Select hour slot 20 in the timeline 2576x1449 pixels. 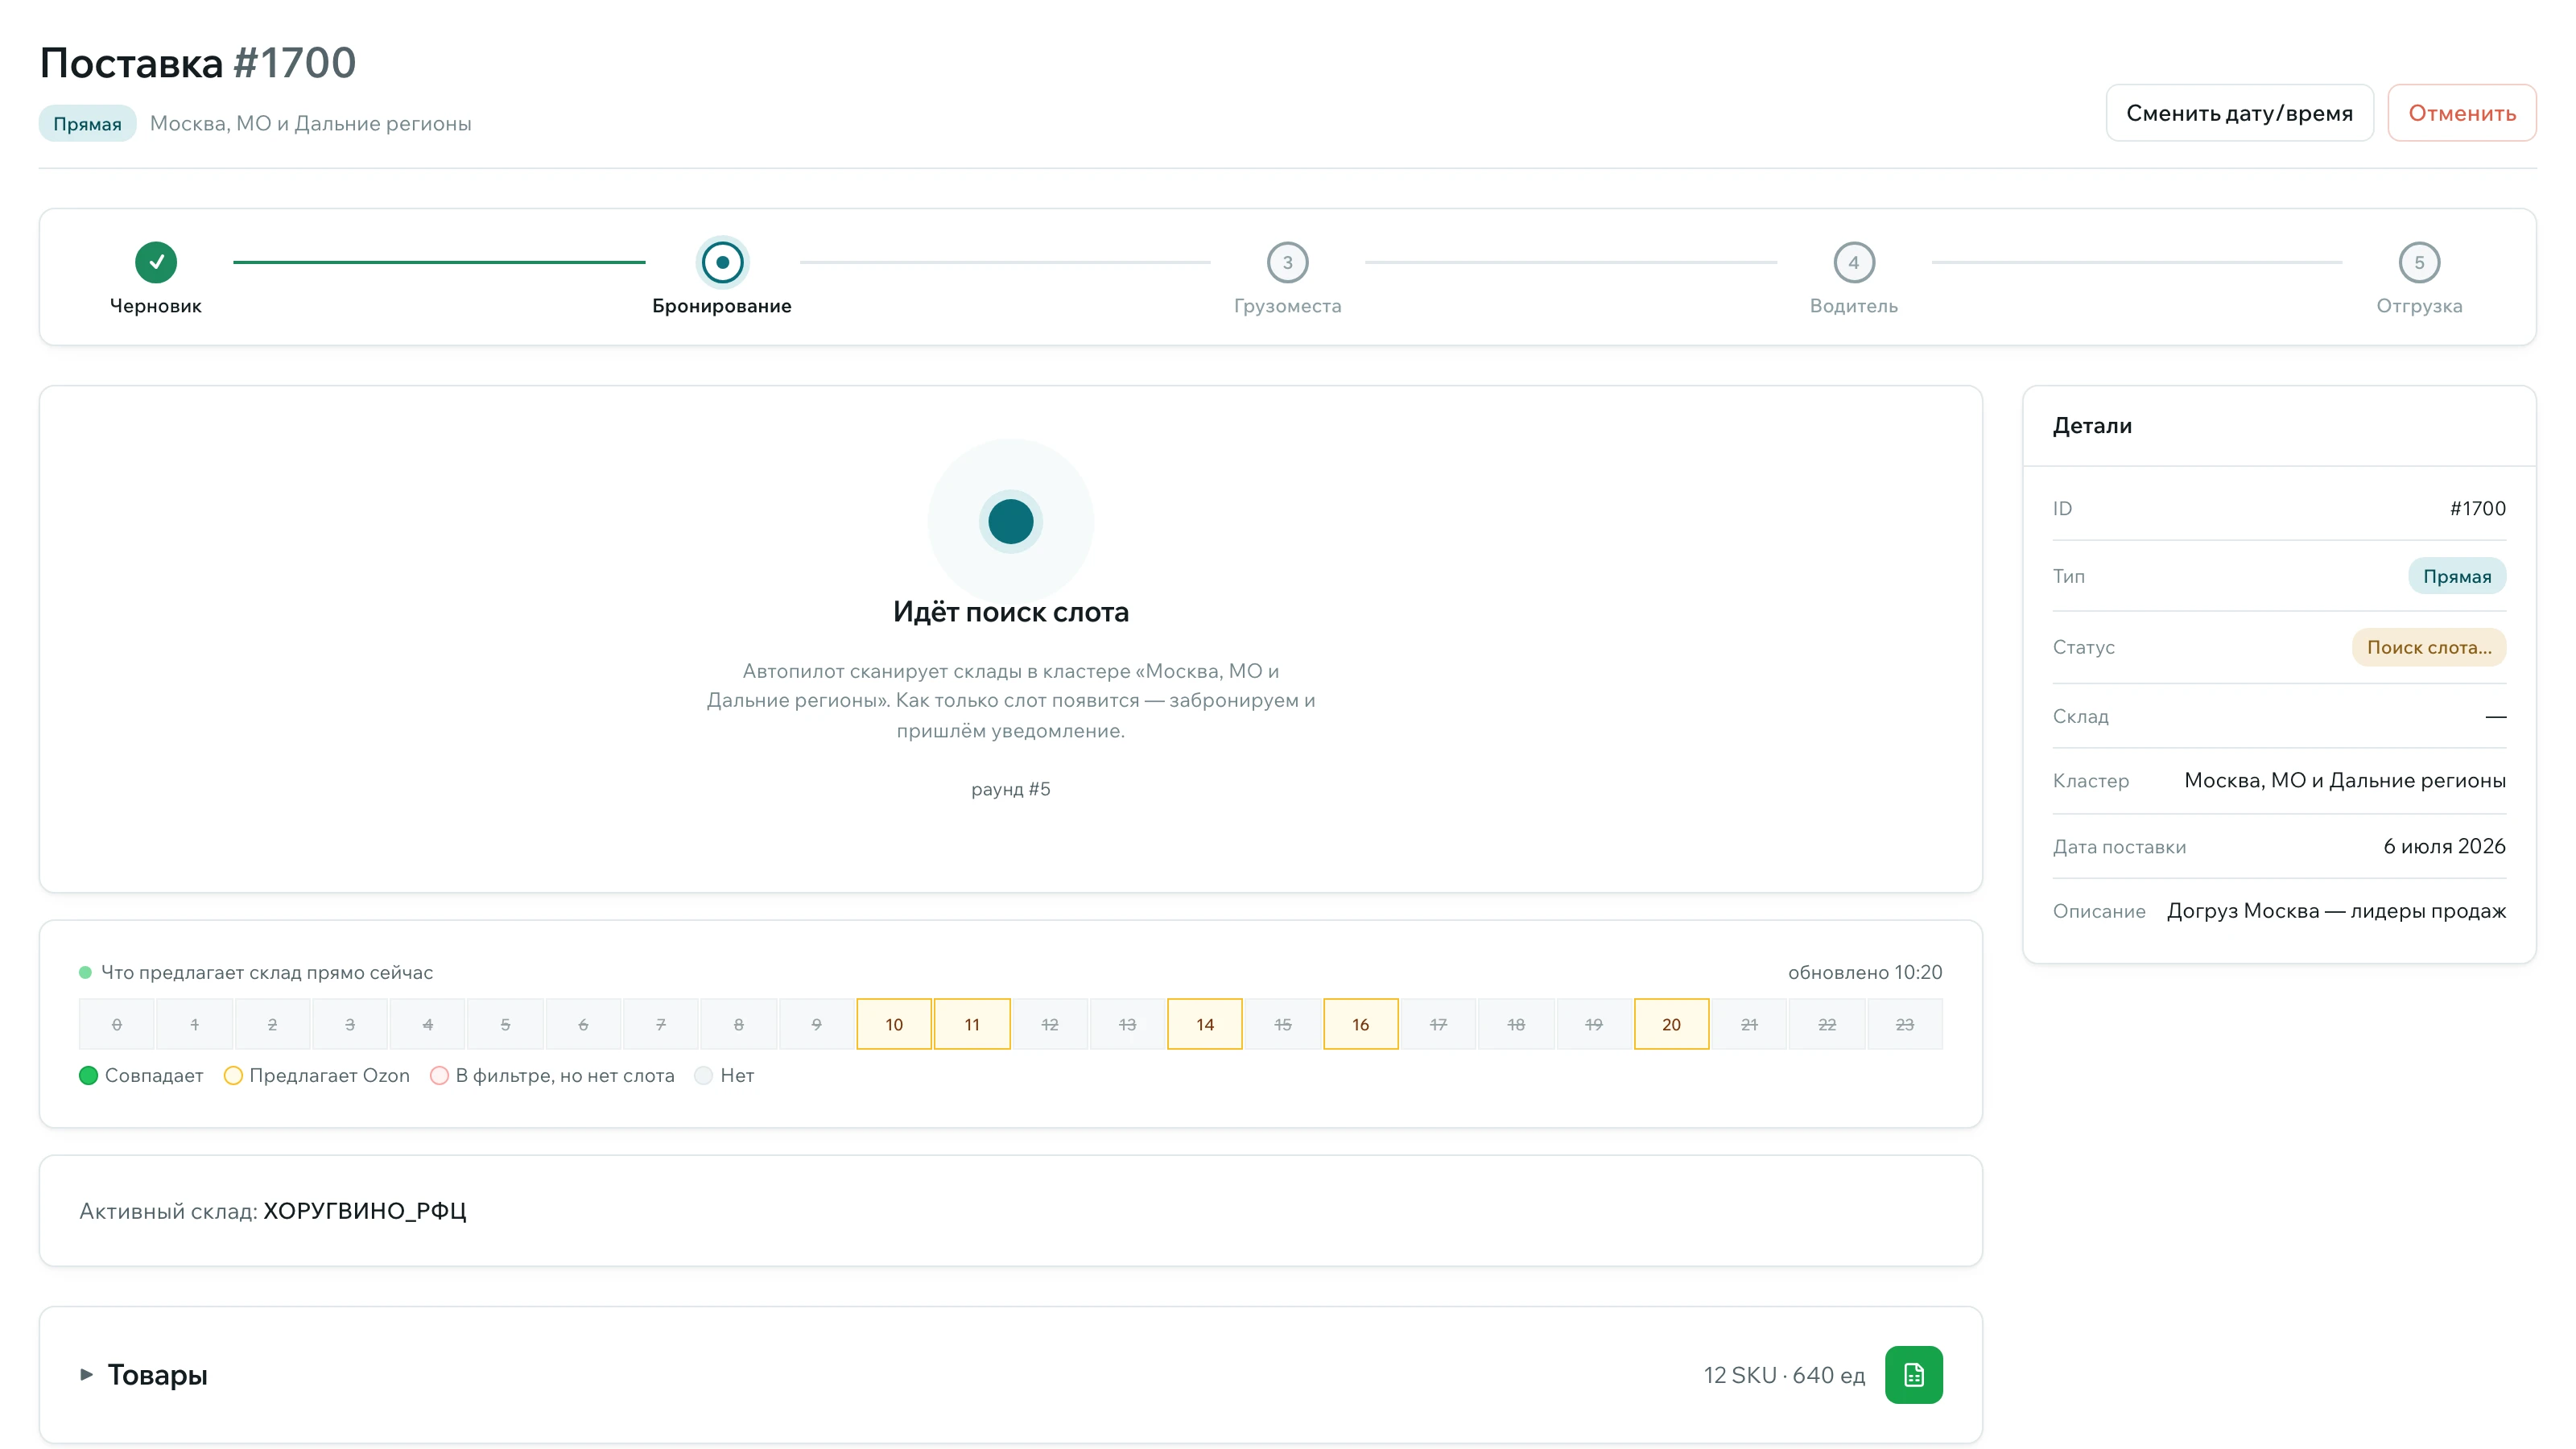[x=1671, y=1024]
